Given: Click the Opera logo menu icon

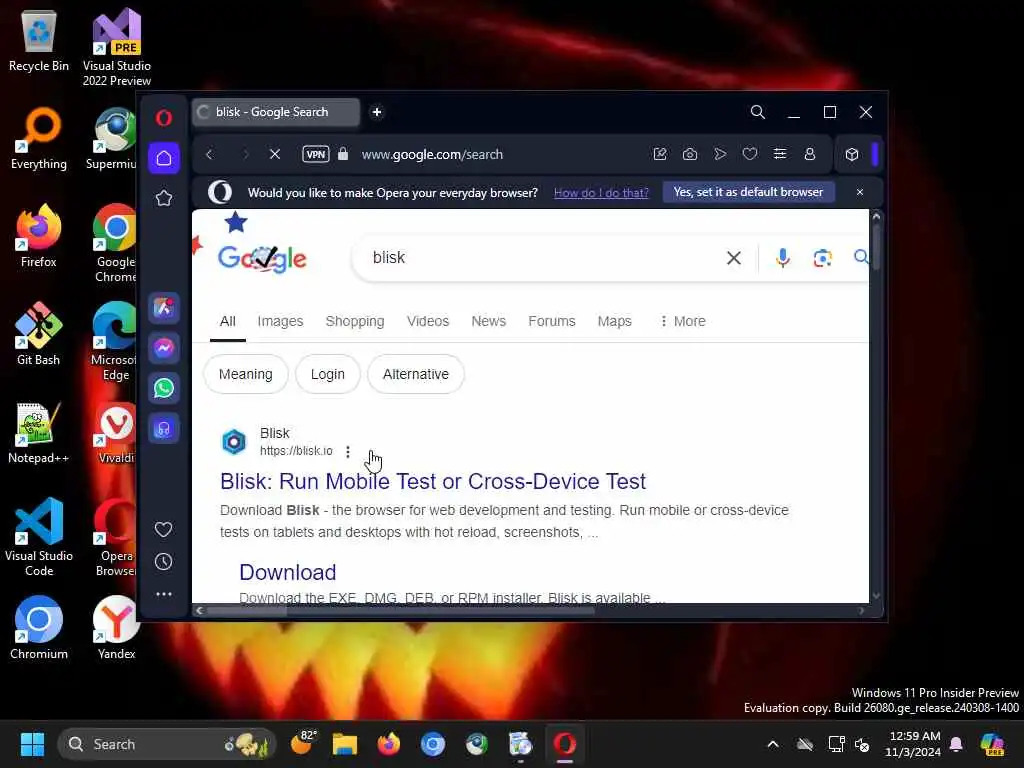Looking at the screenshot, I should click(163, 118).
